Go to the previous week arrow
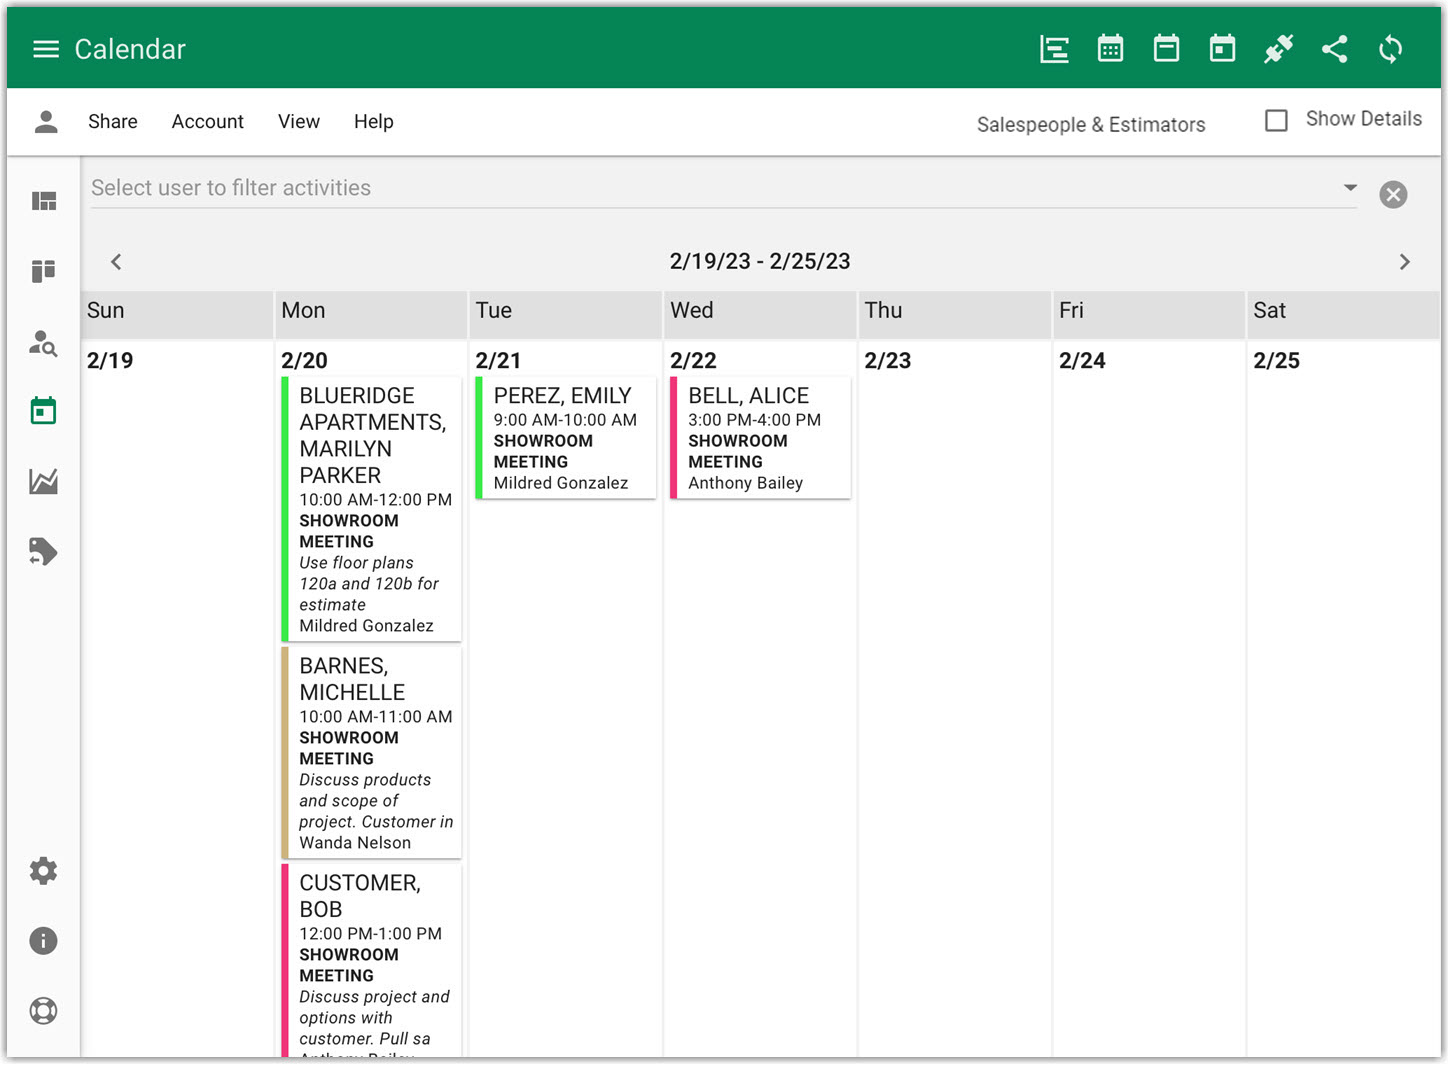 (116, 262)
